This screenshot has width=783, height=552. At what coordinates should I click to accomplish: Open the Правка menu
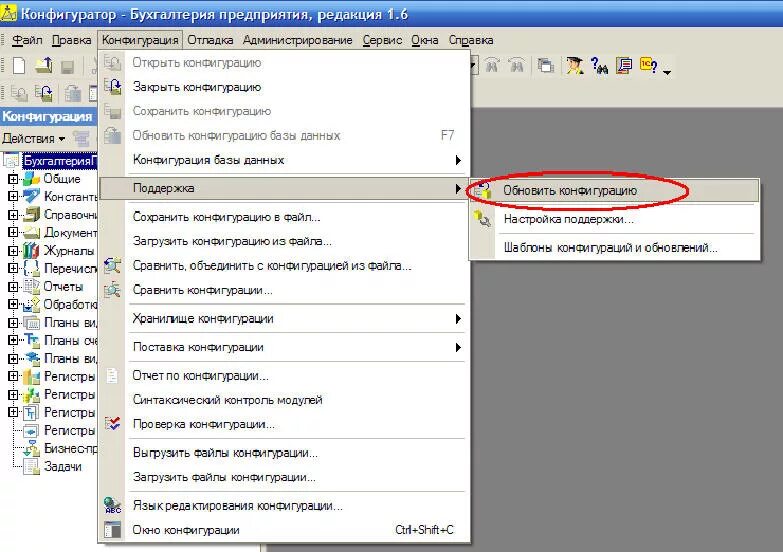[71, 40]
